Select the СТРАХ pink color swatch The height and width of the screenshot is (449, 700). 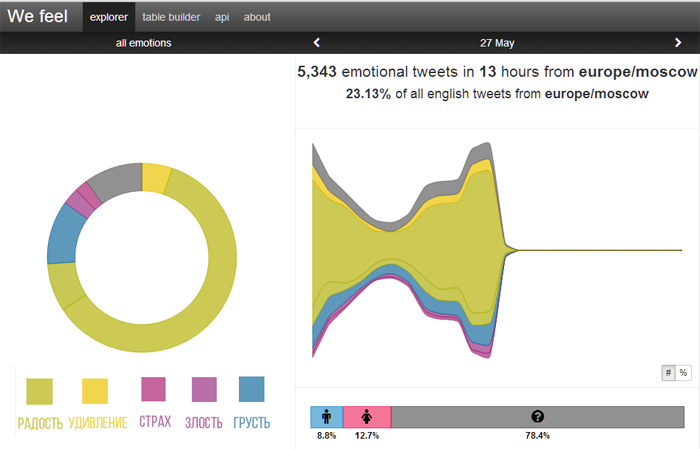[x=153, y=389]
